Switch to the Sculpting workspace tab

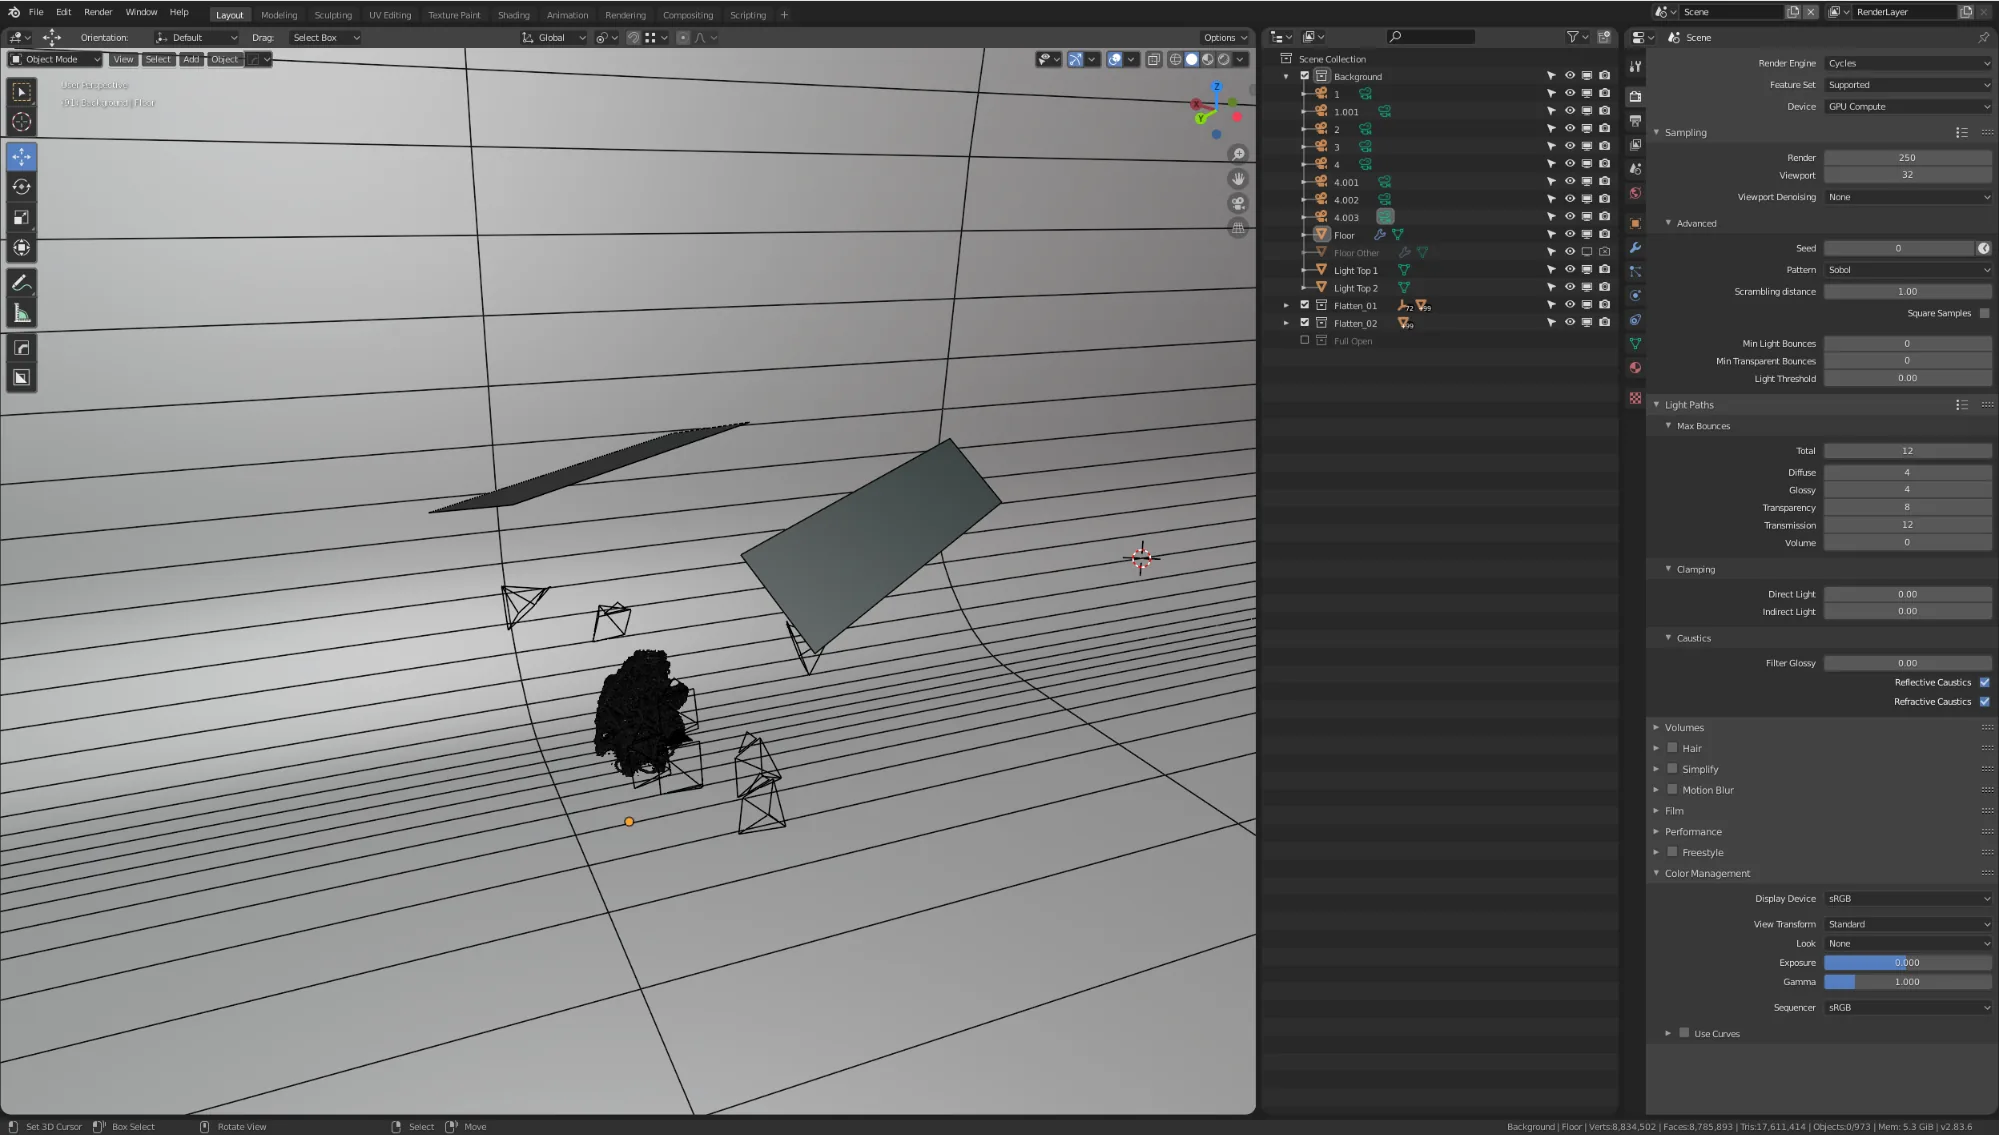click(333, 15)
